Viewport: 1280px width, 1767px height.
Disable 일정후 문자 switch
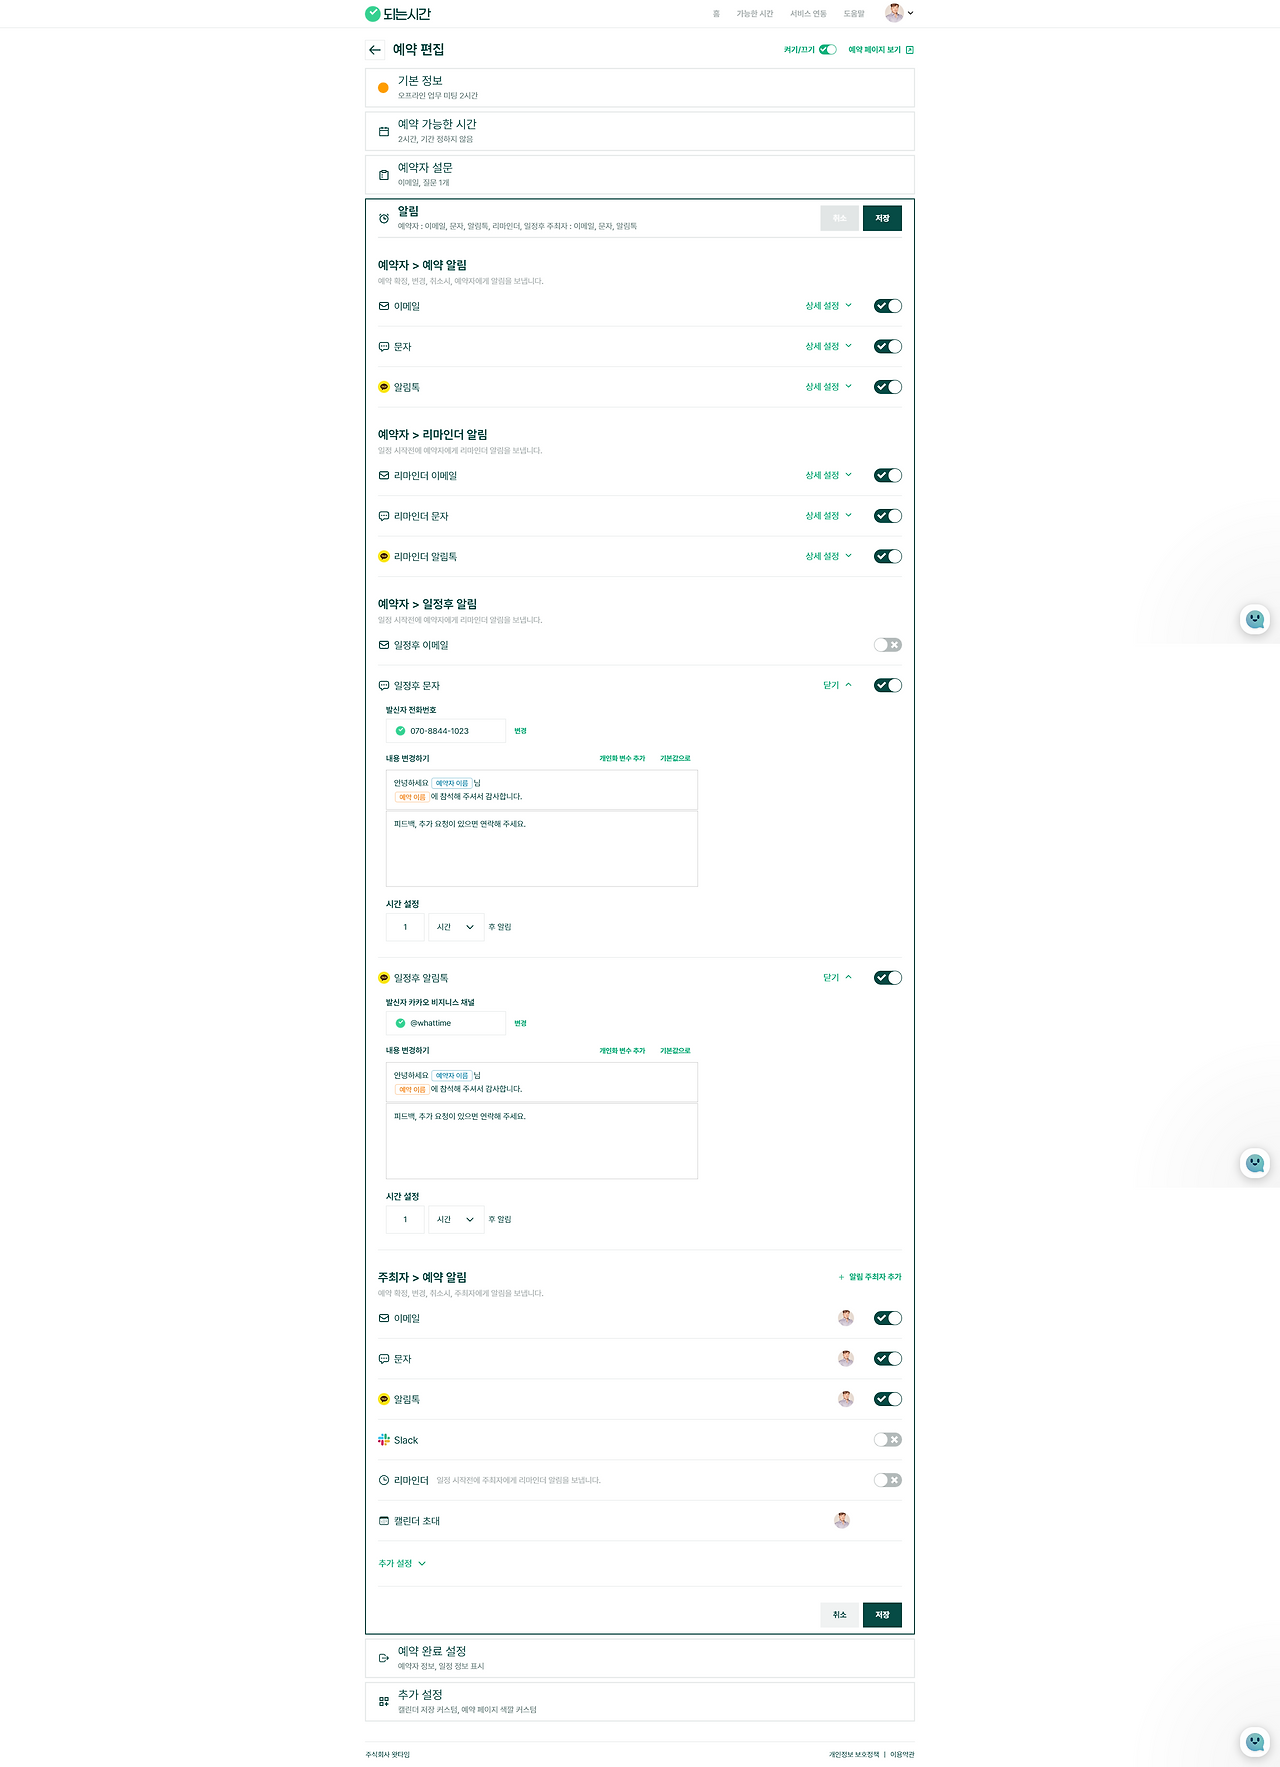[x=888, y=685]
